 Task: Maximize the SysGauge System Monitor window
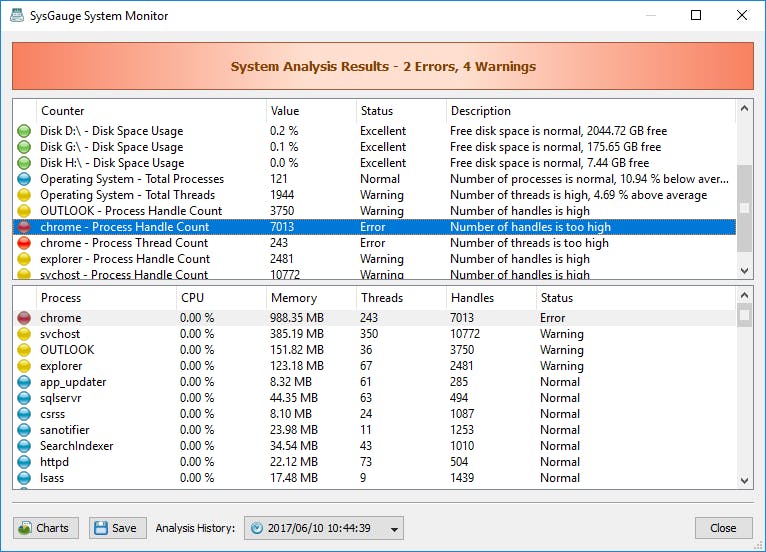click(x=696, y=15)
